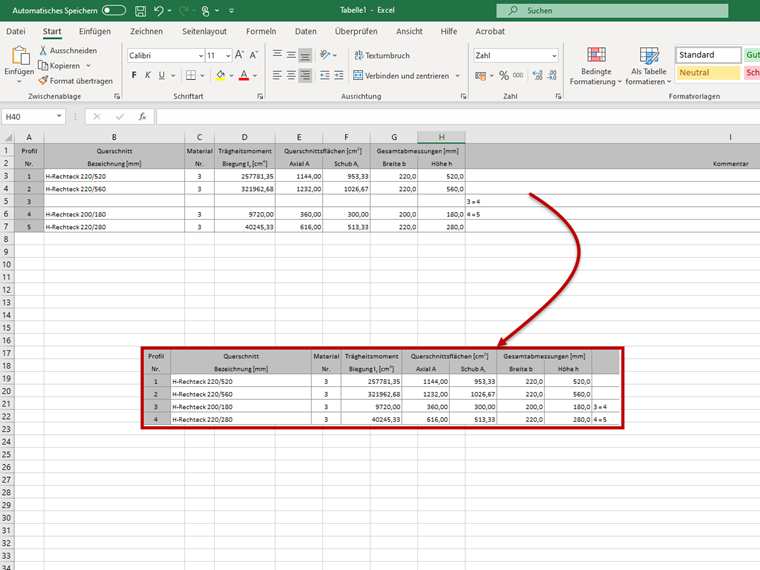Click the increase decimal icon
The image size is (760, 570).
(x=538, y=76)
